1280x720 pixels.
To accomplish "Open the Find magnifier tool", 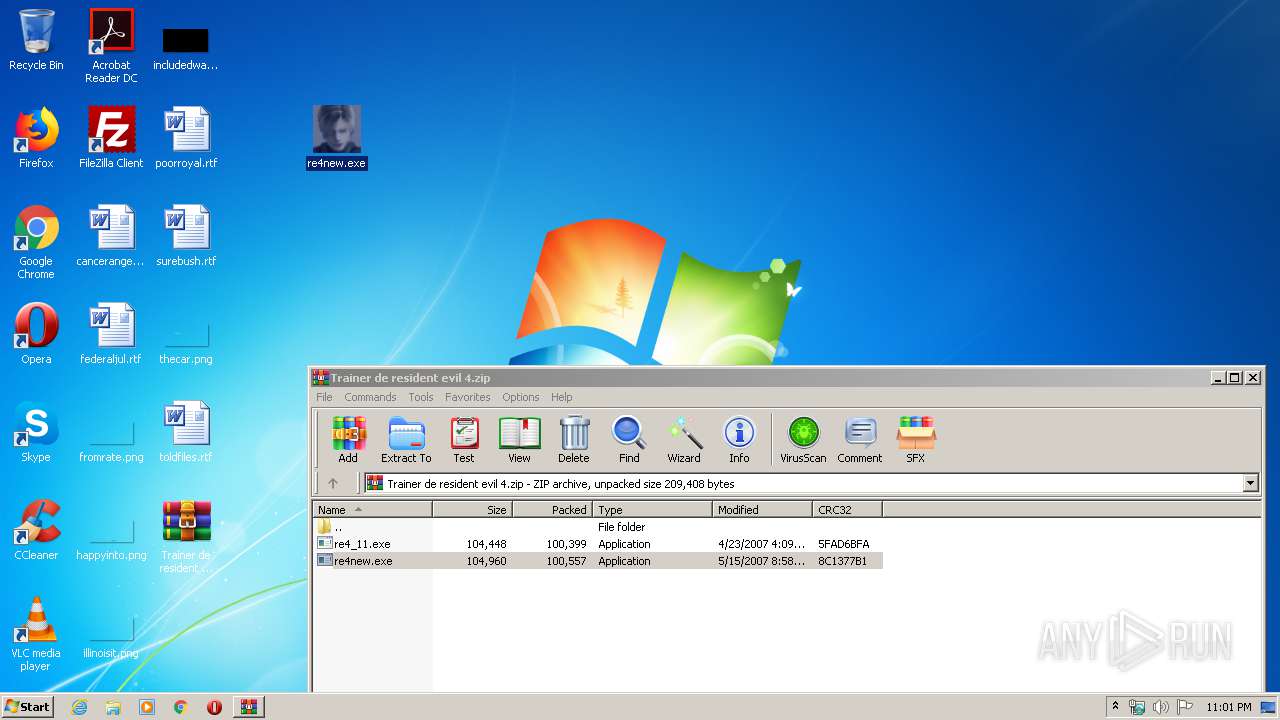I will tap(629, 440).
